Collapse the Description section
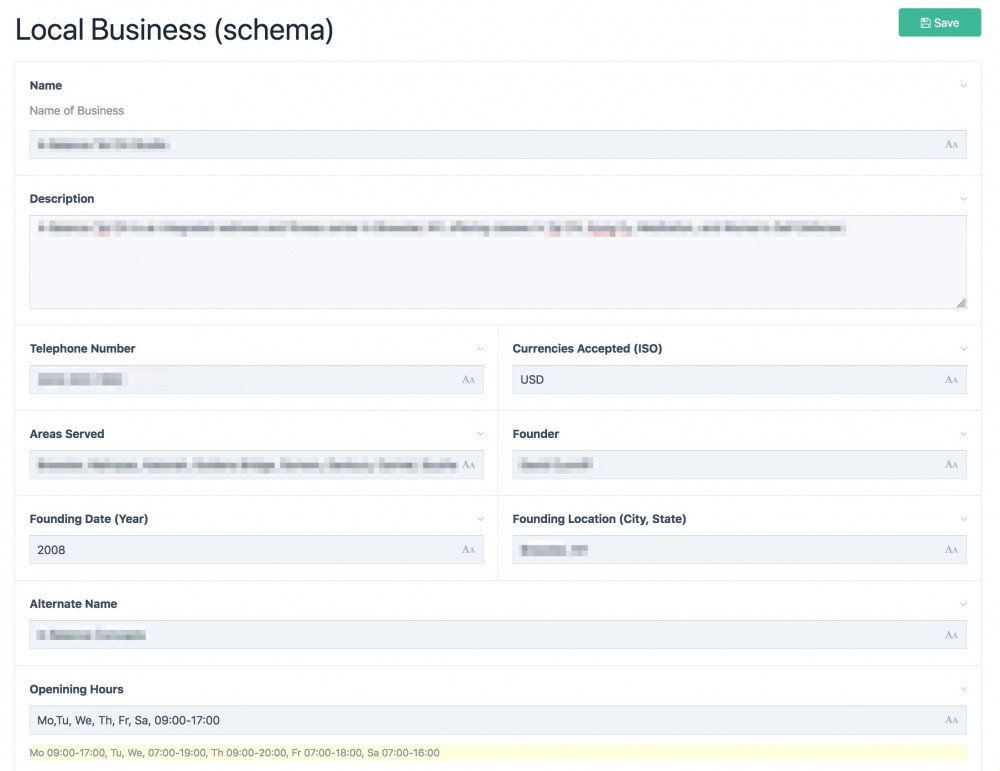1000x771 pixels. 963,199
